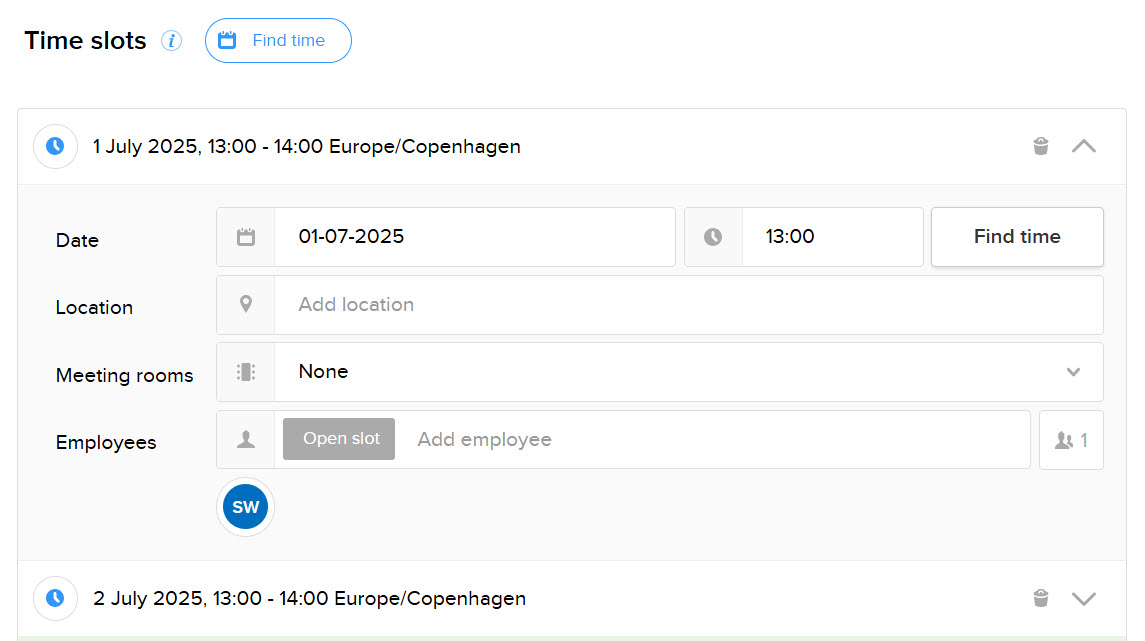Click the calendar icon in Date field
This screenshot has width=1145, height=641.
(x=246, y=237)
